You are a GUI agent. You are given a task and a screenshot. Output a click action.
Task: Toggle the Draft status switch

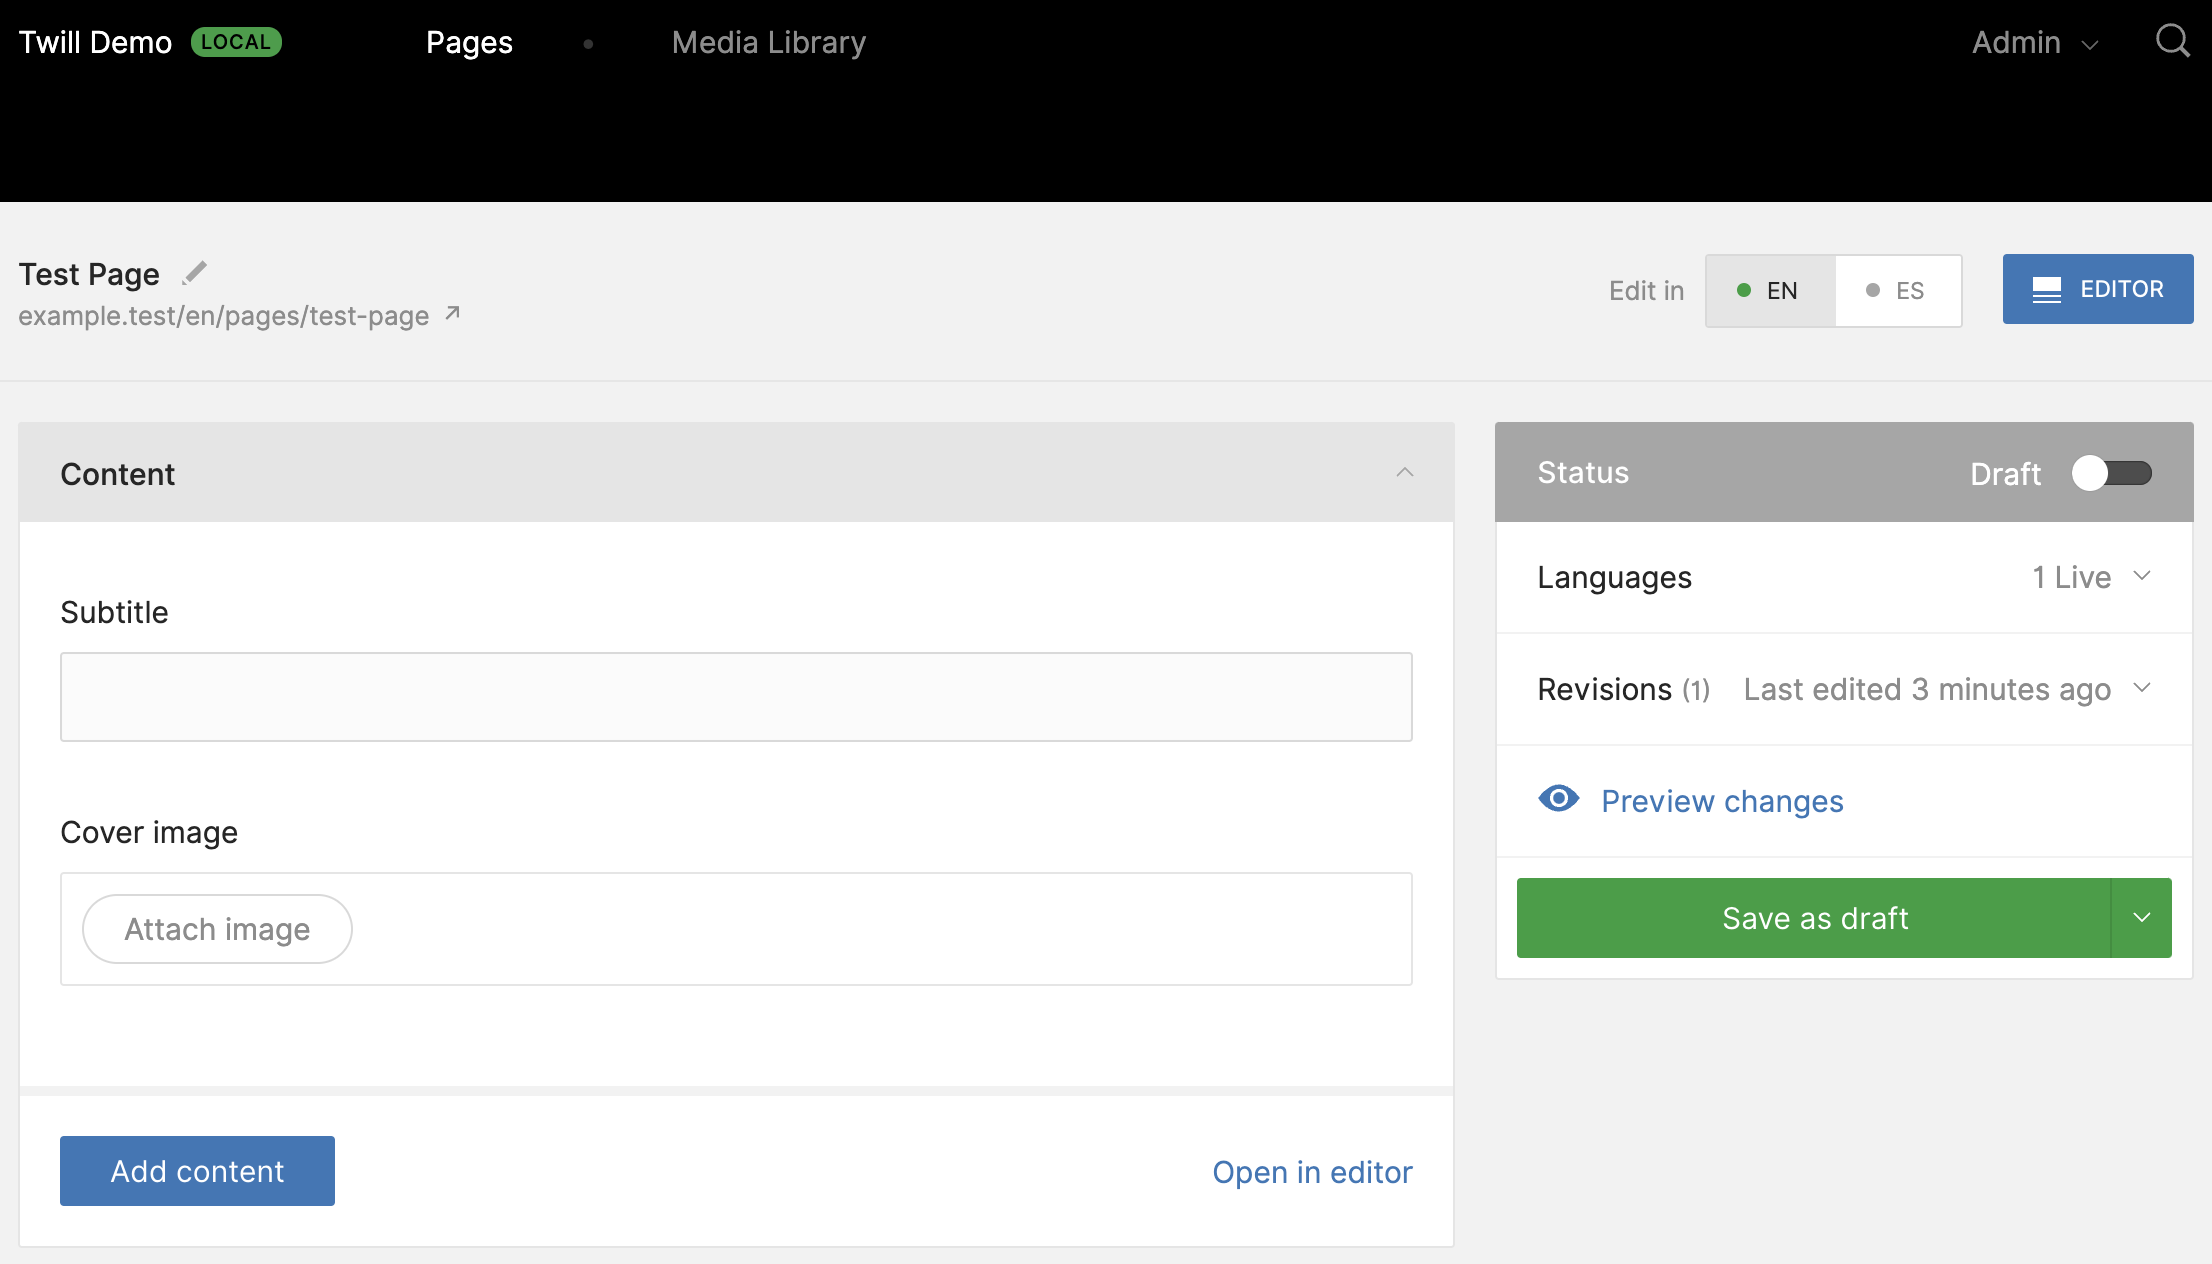(2113, 472)
